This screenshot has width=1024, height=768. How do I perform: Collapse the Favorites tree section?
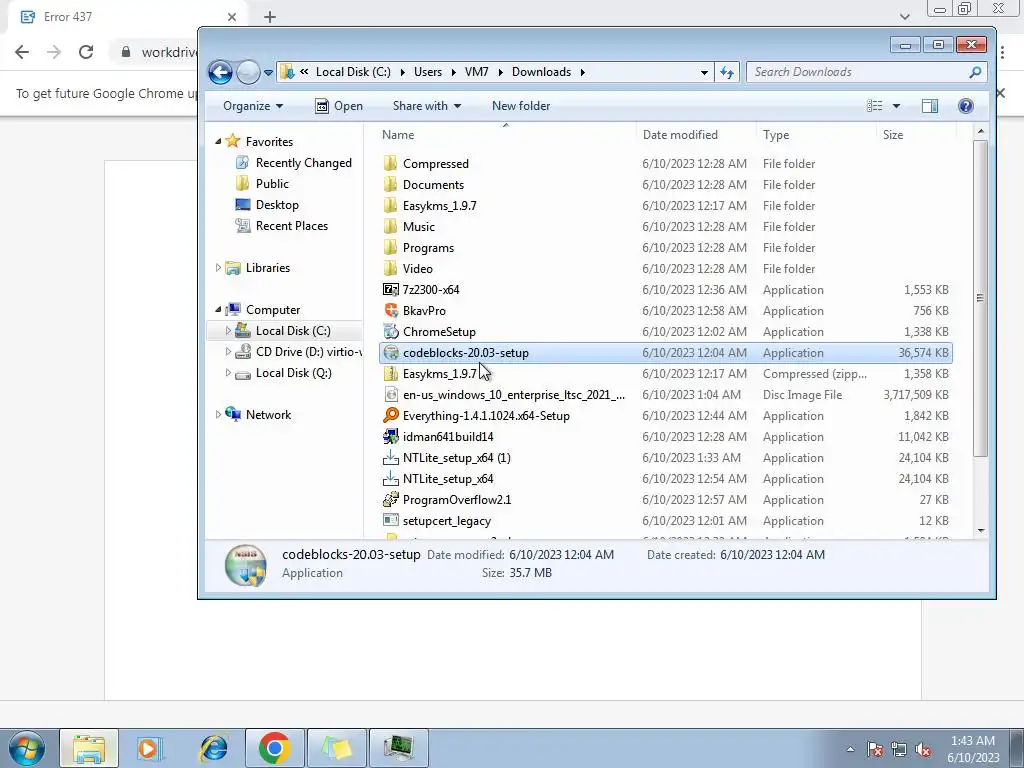tap(218, 141)
